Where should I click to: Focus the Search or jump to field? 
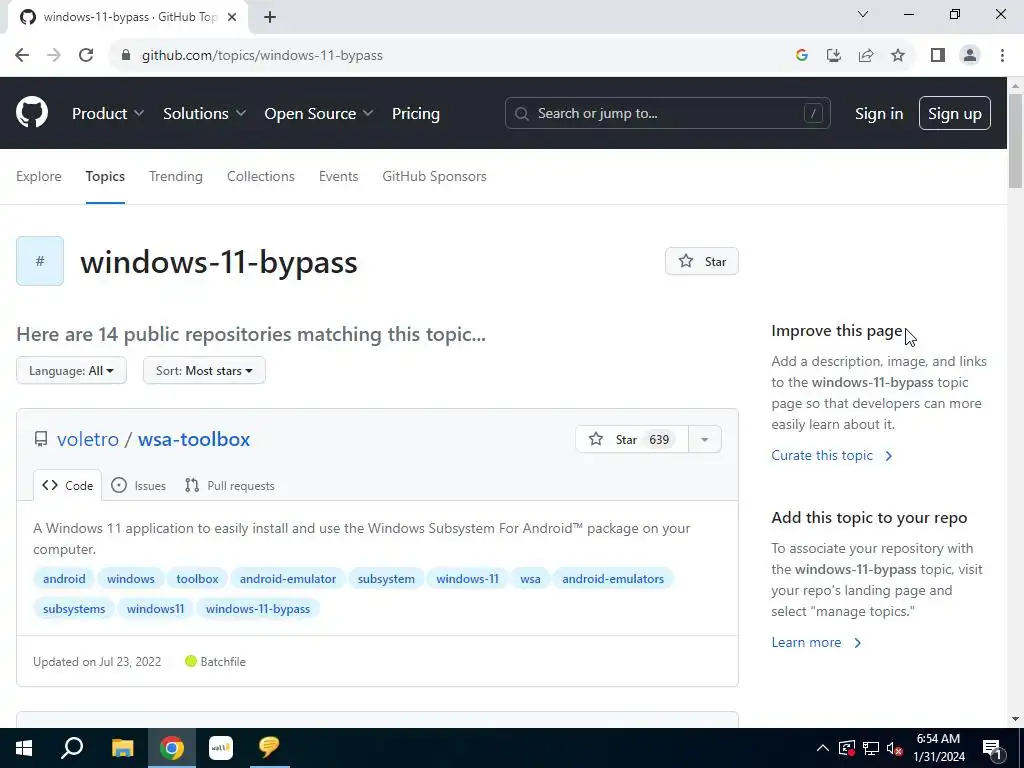(x=667, y=113)
